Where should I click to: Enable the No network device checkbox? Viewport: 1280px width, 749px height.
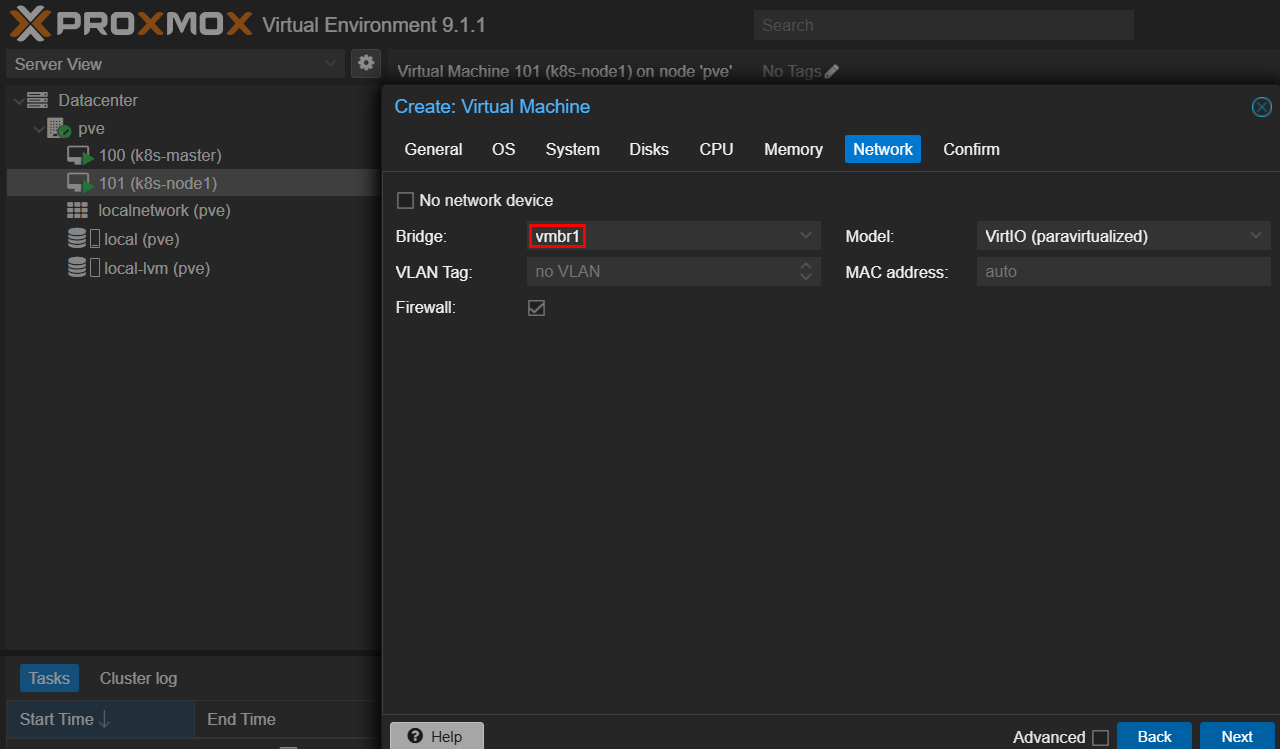(405, 200)
